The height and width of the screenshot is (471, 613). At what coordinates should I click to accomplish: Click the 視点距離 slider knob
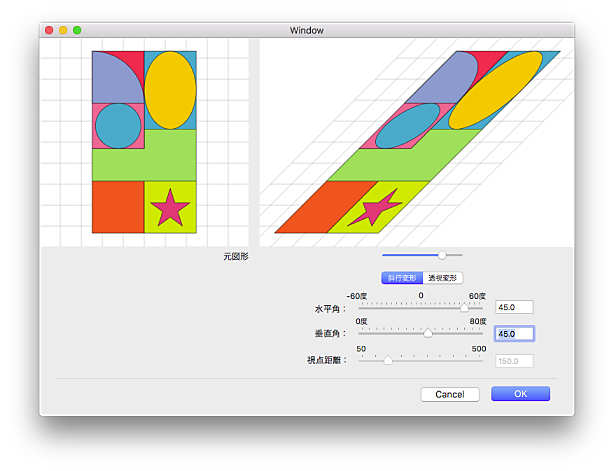coord(388,360)
